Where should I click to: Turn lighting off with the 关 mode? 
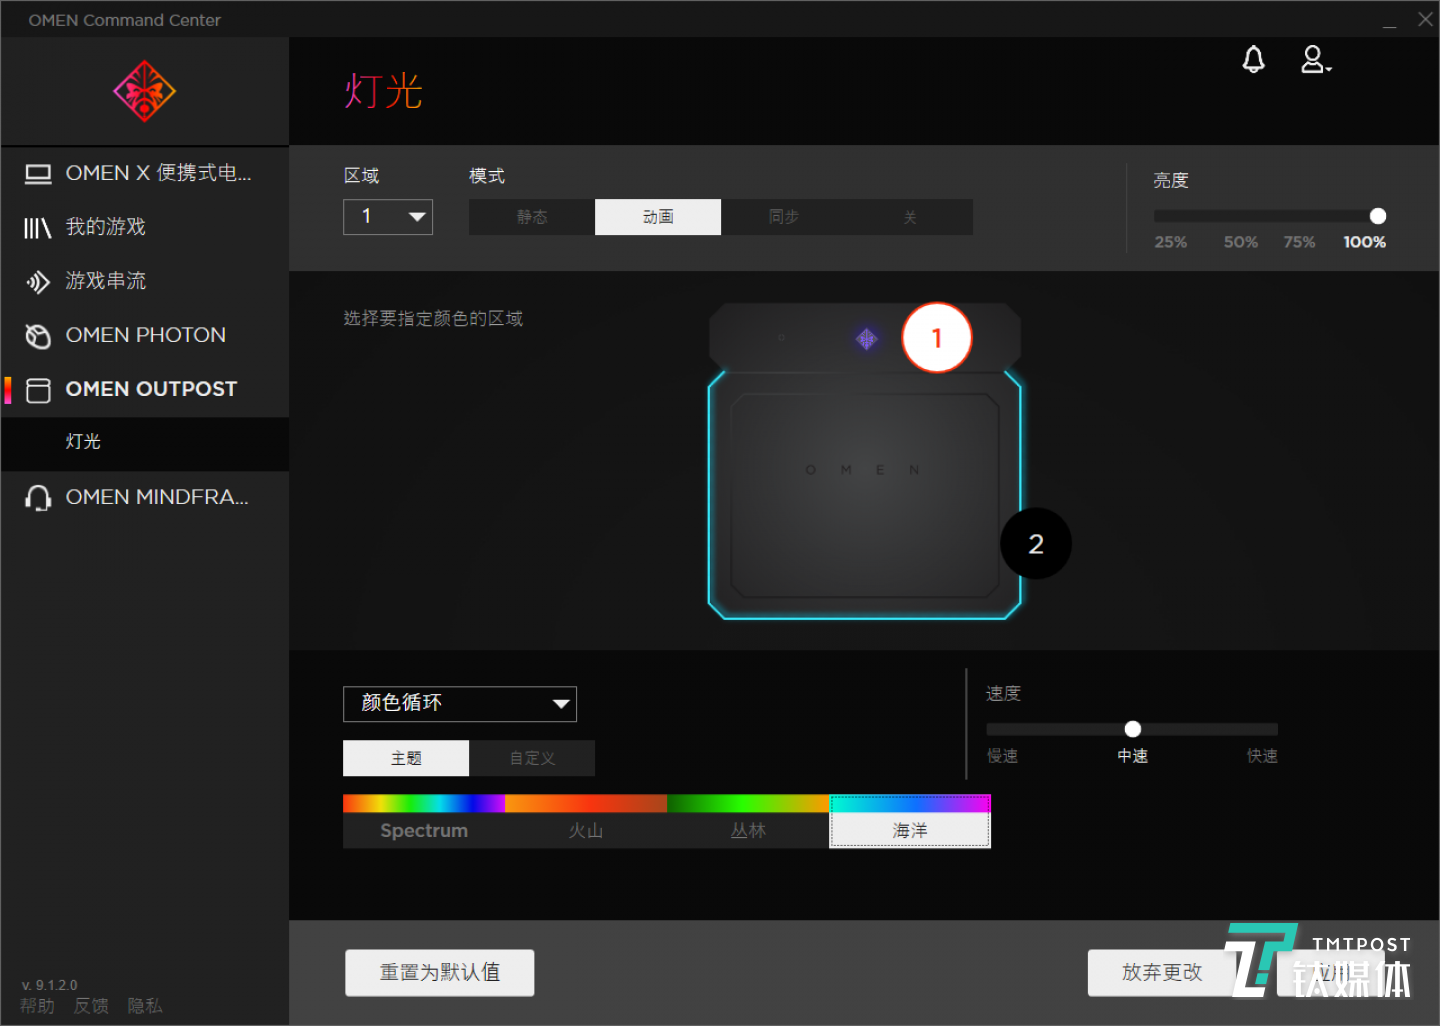tap(909, 217)
